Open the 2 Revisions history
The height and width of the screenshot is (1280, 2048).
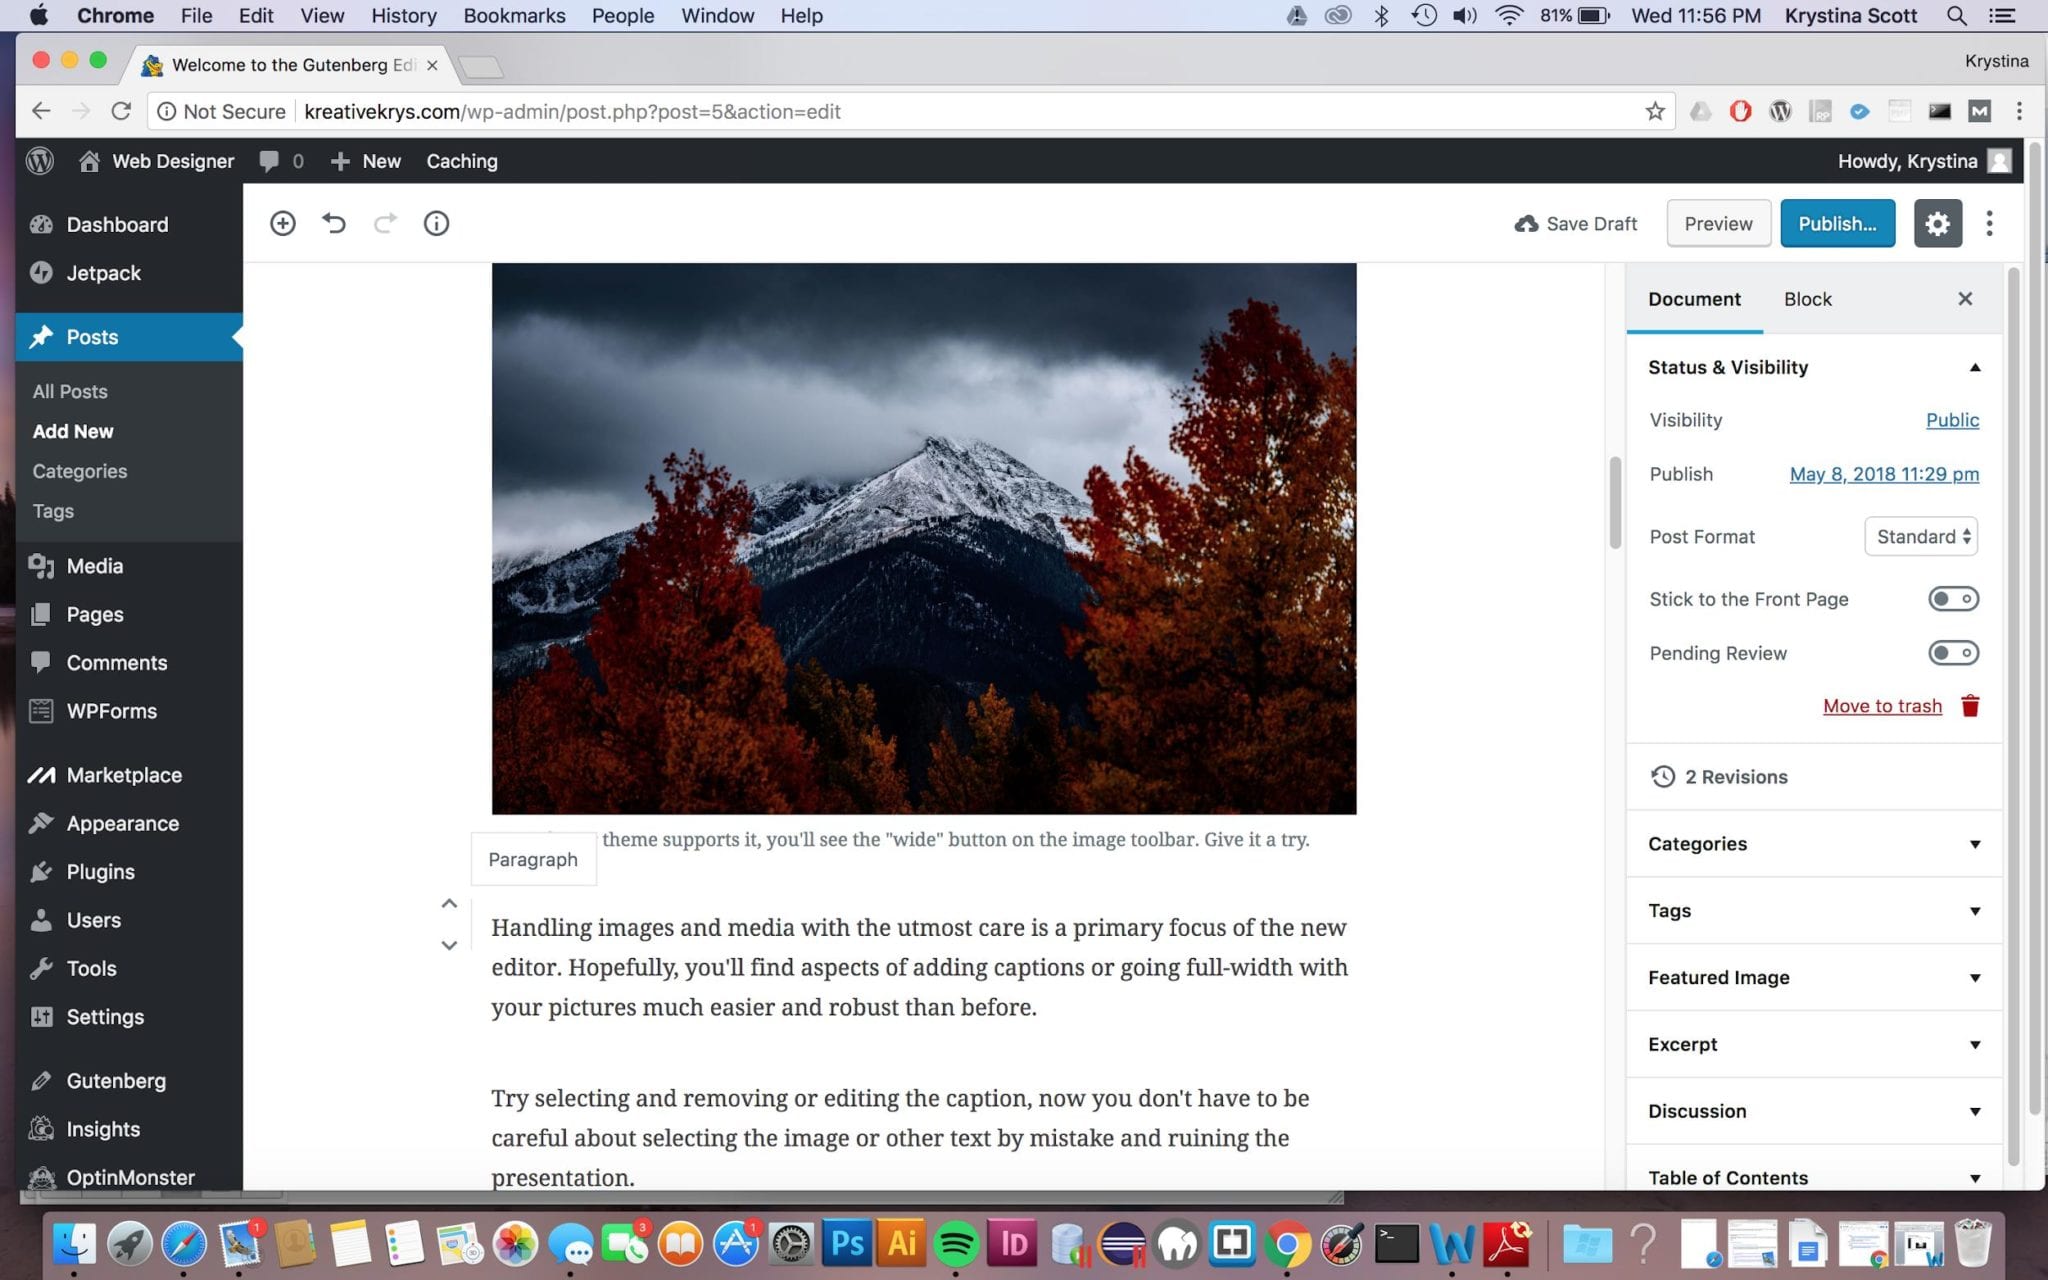pos(1736,777)
